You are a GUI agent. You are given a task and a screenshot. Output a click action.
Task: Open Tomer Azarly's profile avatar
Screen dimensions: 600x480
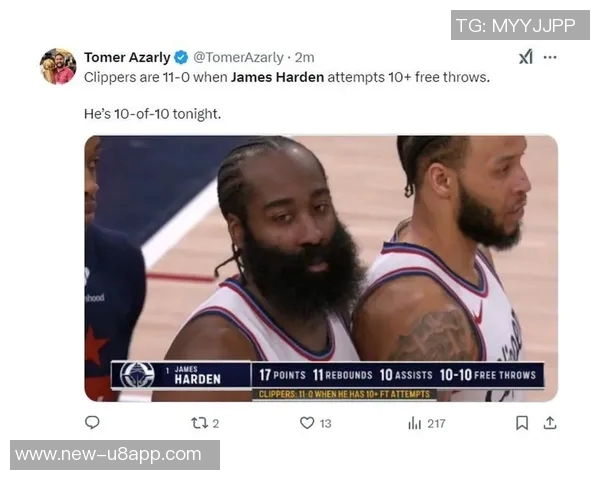click(58, 66)
